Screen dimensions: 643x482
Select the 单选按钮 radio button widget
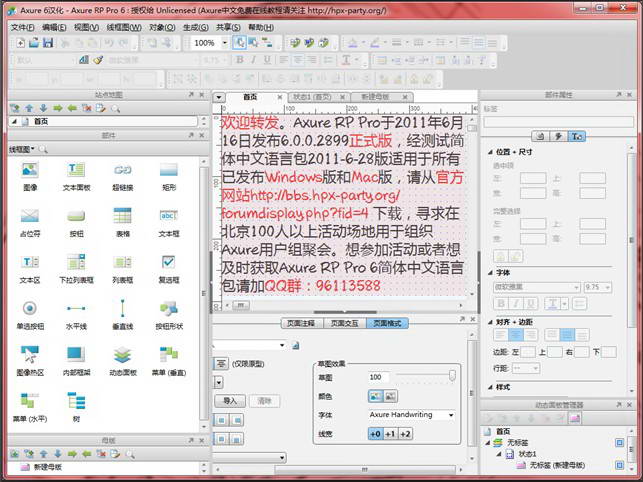30,315
